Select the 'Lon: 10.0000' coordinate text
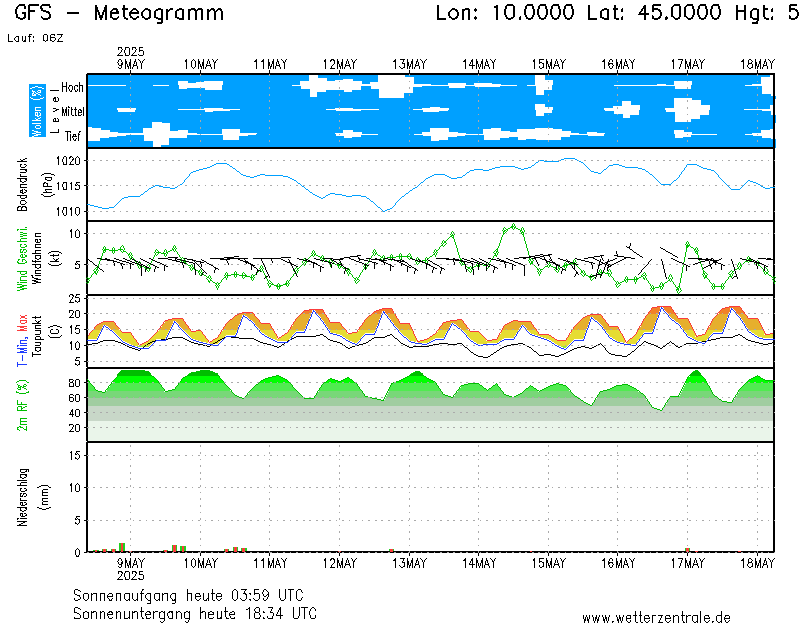 tap(505, 13)
